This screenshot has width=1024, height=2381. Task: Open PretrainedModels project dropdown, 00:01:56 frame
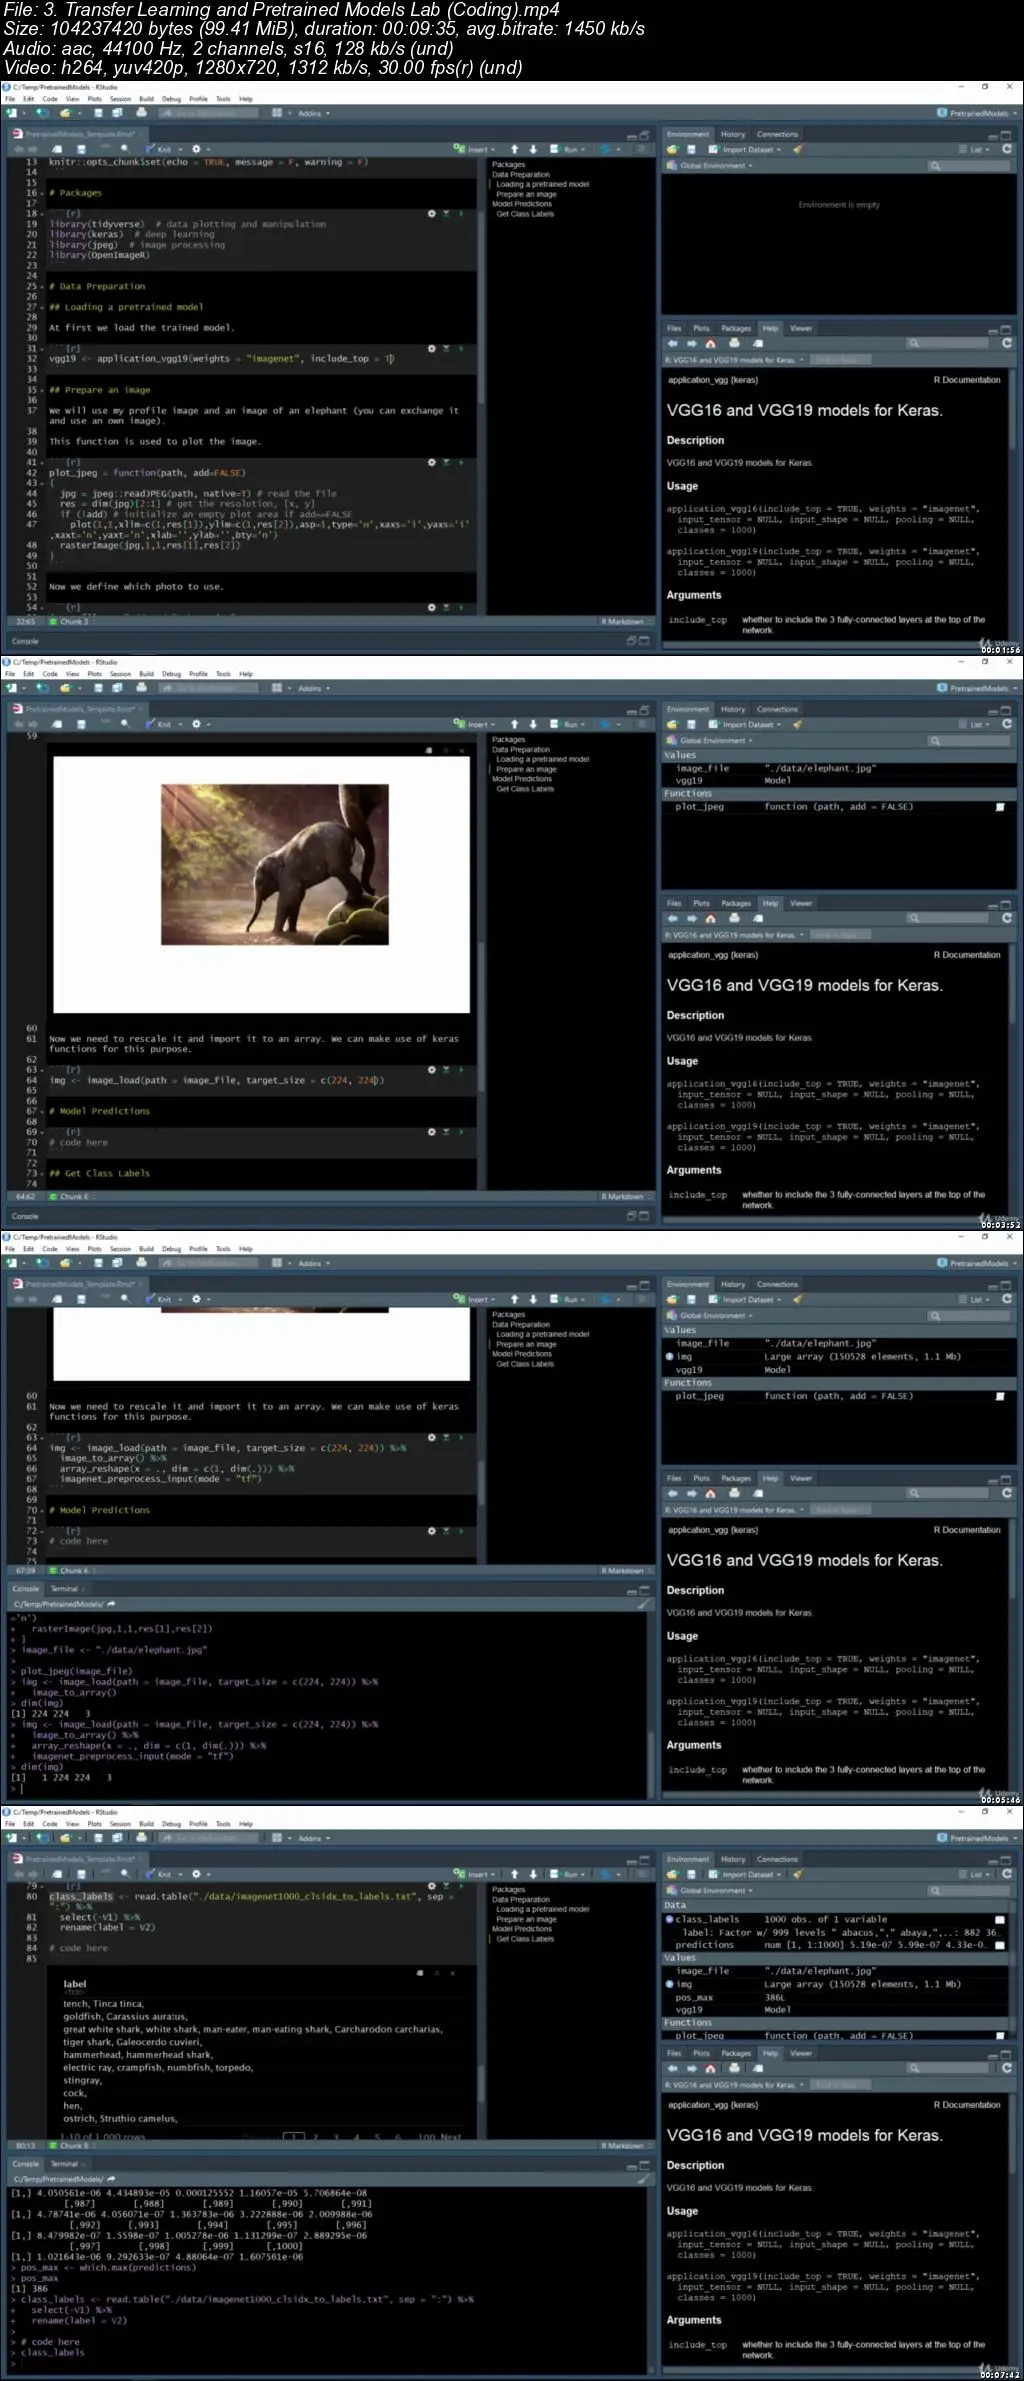979,113
